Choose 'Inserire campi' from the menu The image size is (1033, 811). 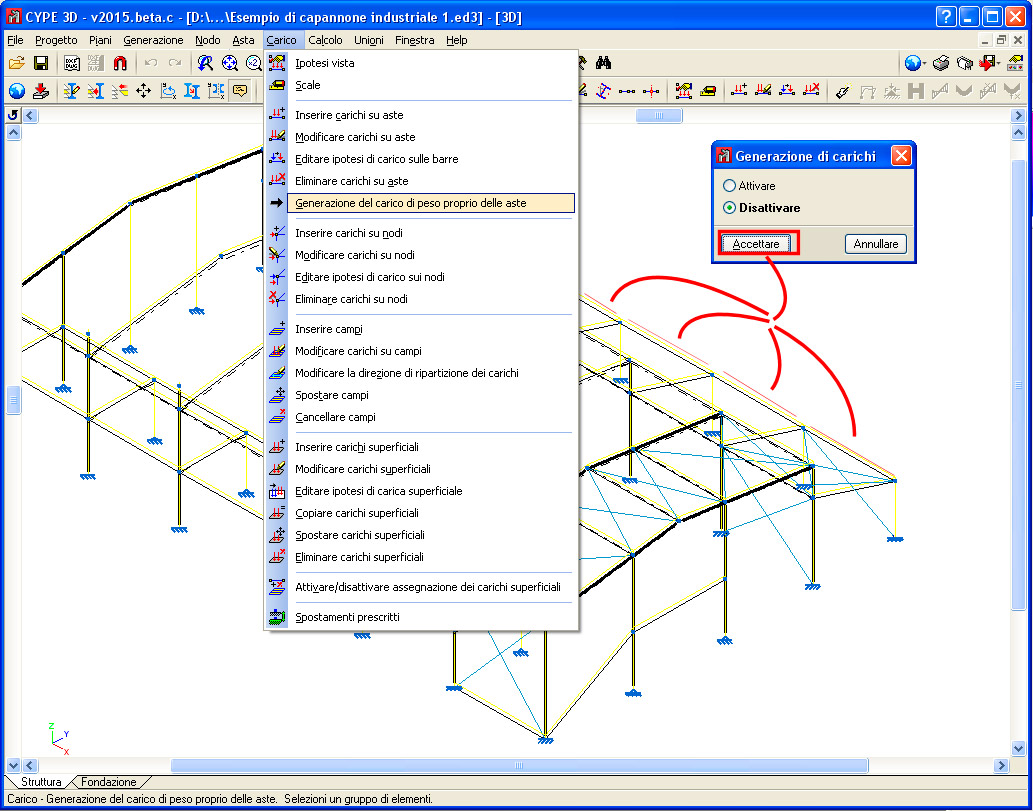421,329
